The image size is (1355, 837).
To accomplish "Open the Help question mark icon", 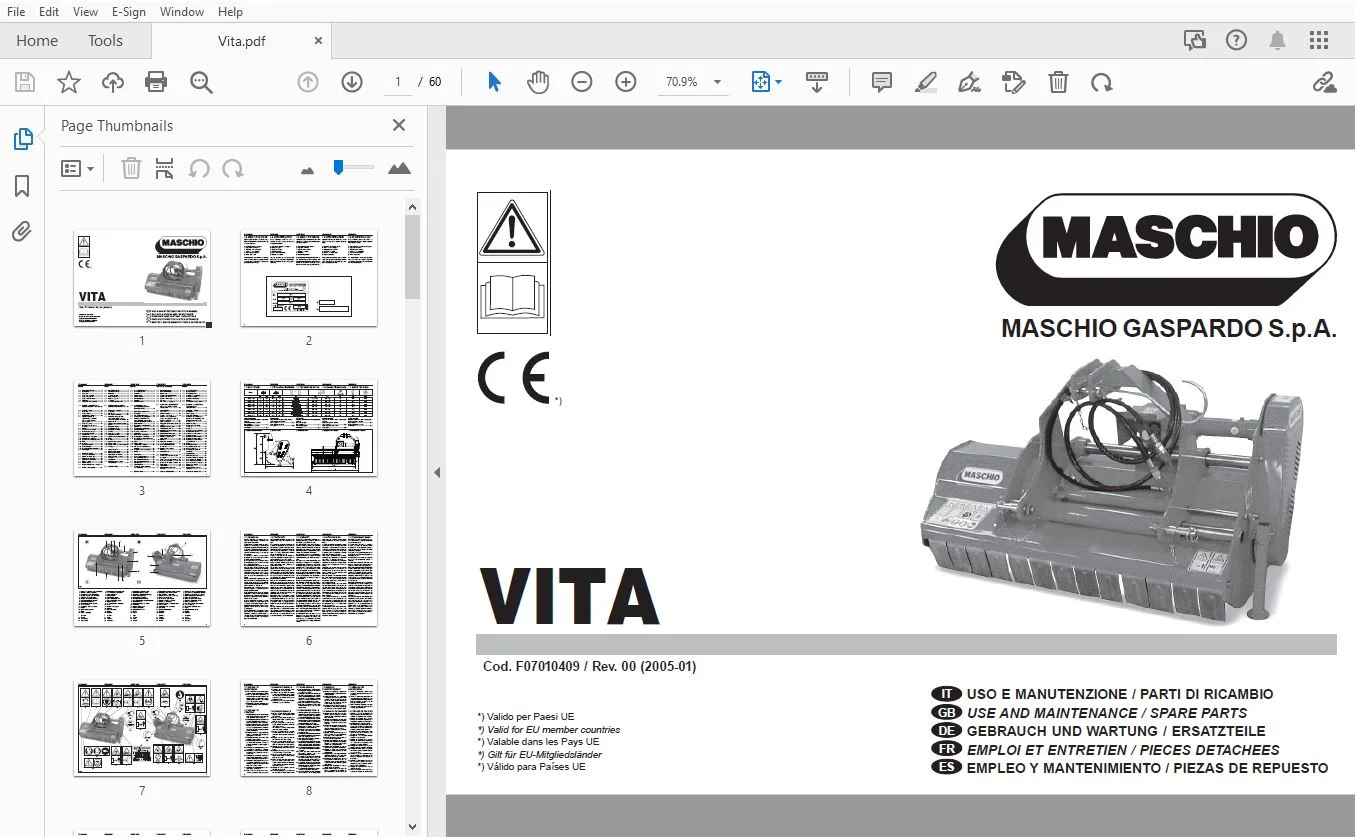I will 1237,40.
